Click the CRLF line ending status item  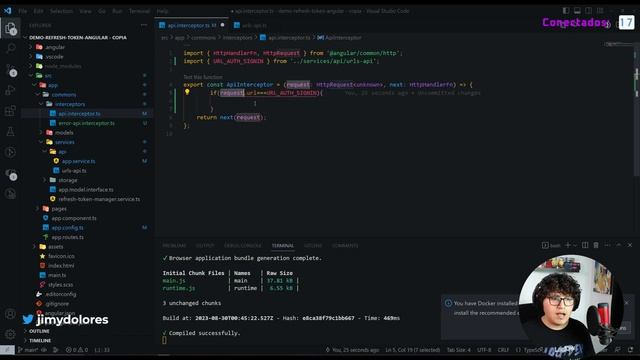coord(503,350)
